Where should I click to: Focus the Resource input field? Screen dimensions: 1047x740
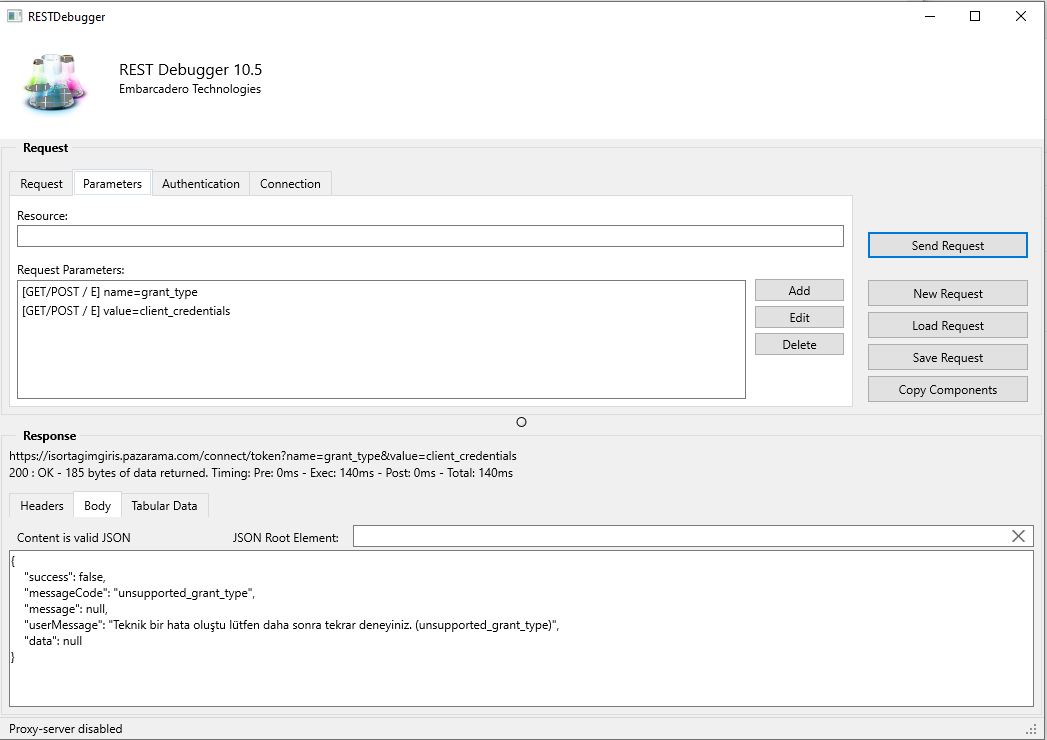click(x=430, y=236)
